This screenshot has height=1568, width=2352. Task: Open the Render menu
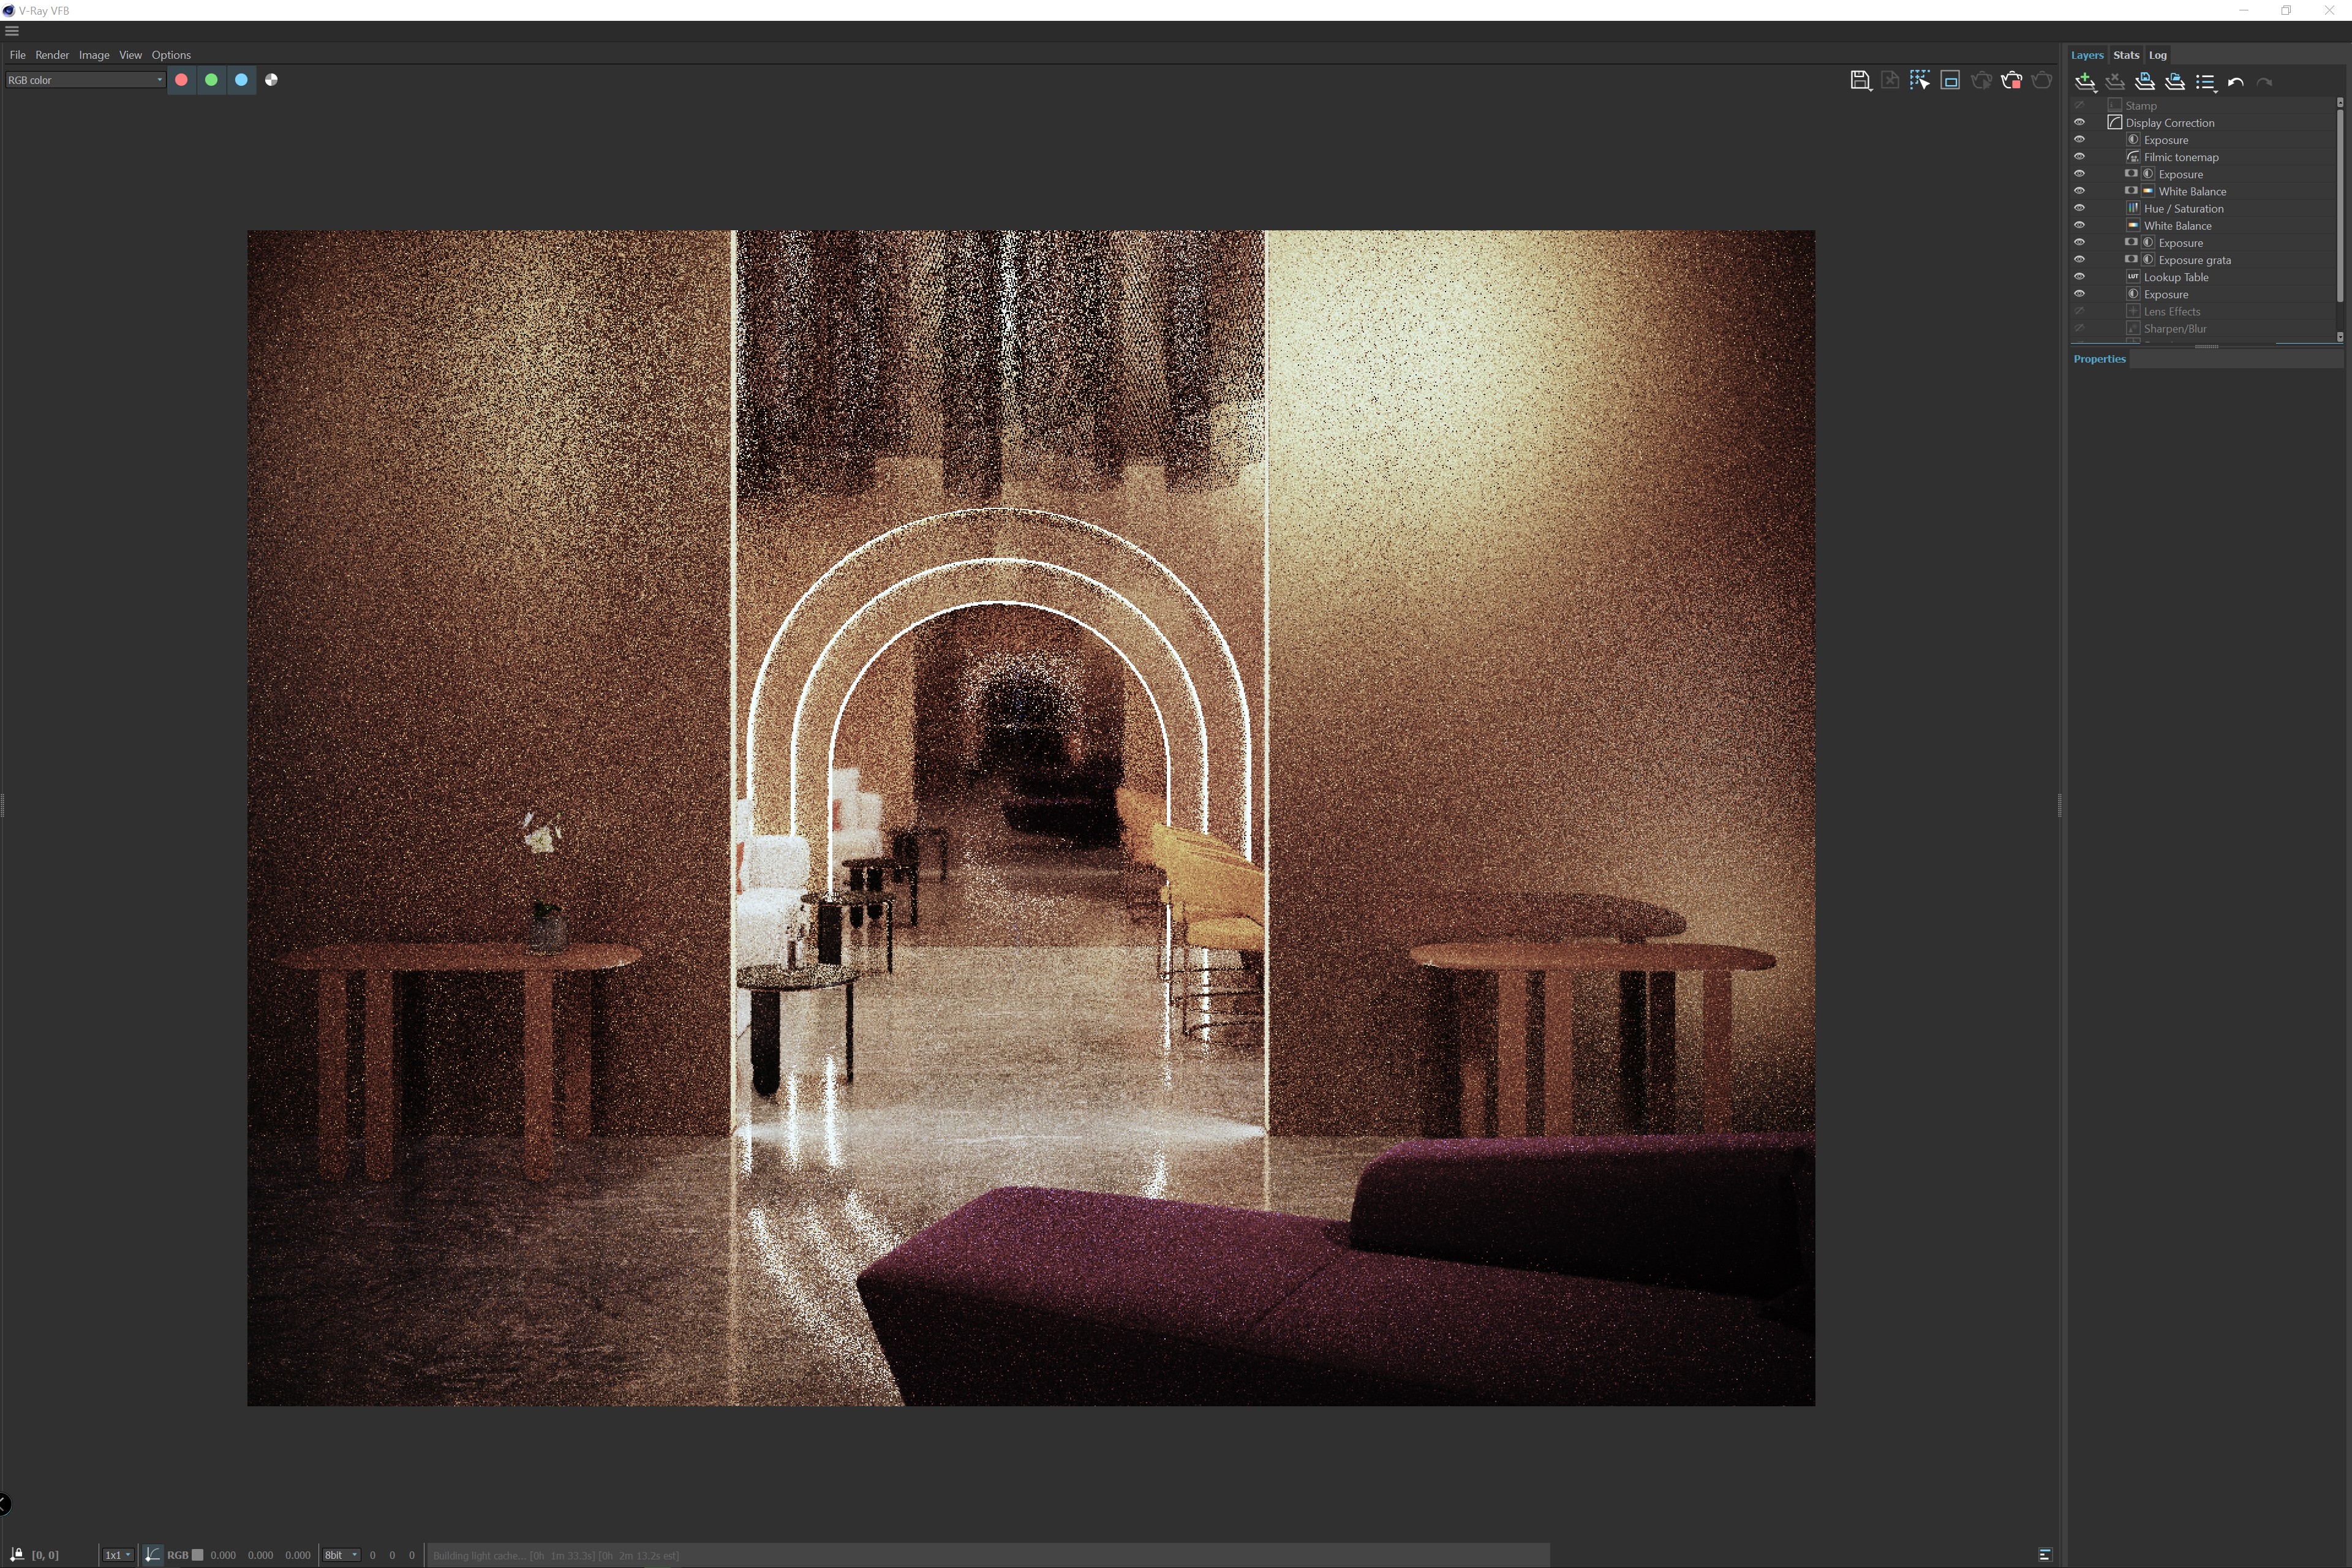52,55
